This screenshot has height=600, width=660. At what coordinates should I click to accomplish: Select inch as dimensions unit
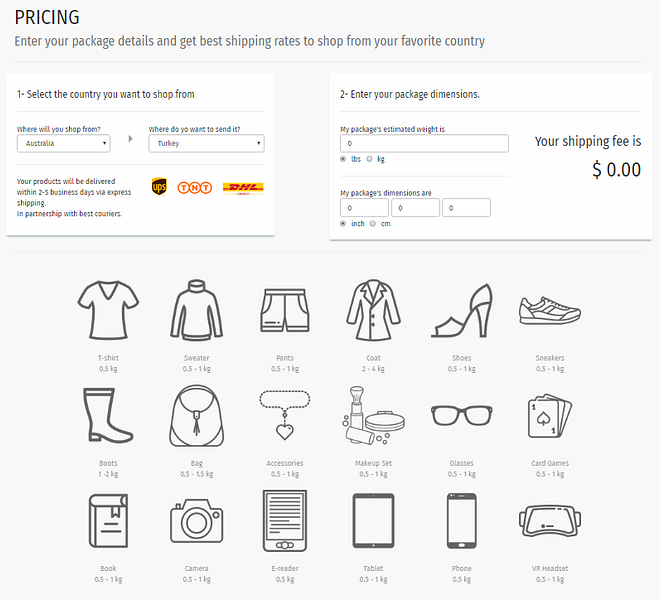[x=344, y=223]
